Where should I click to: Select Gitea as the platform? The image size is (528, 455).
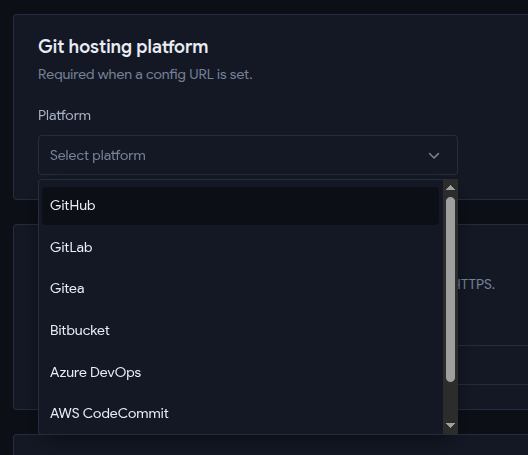[240, 289]
